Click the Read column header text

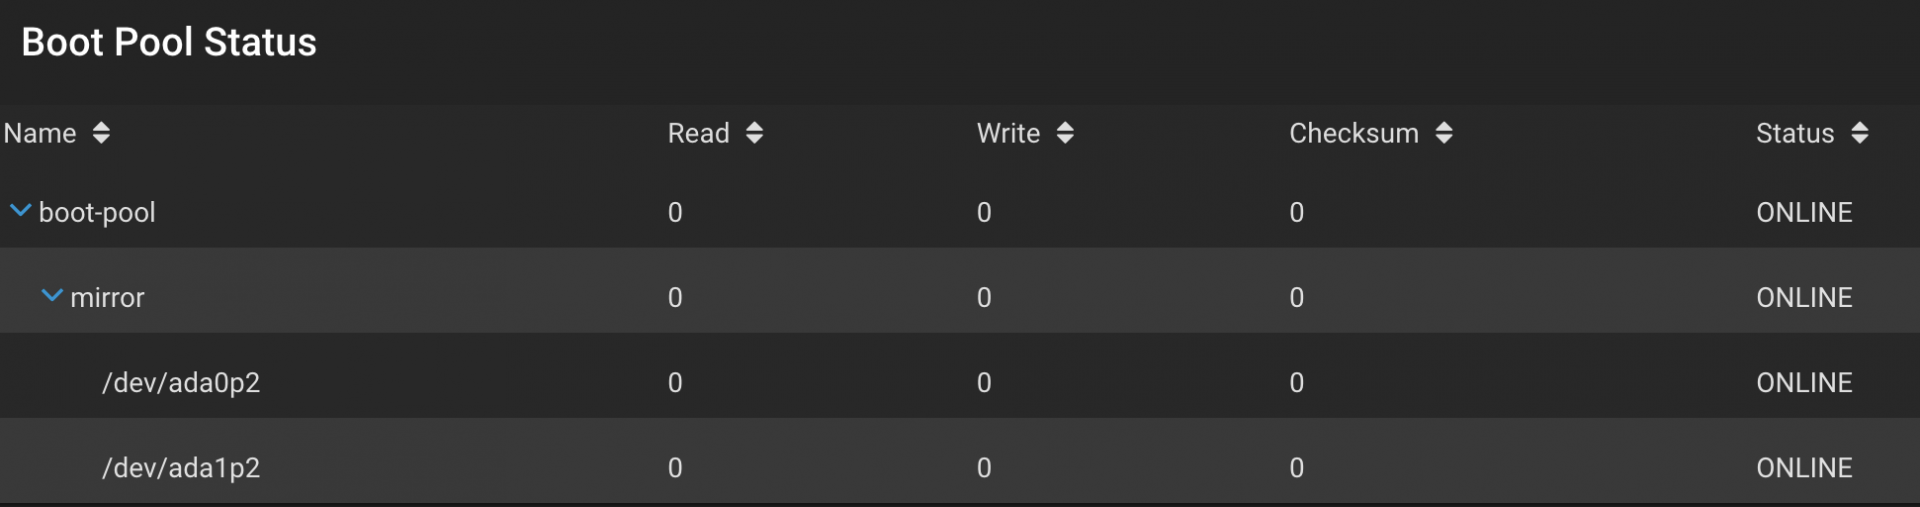699,133
